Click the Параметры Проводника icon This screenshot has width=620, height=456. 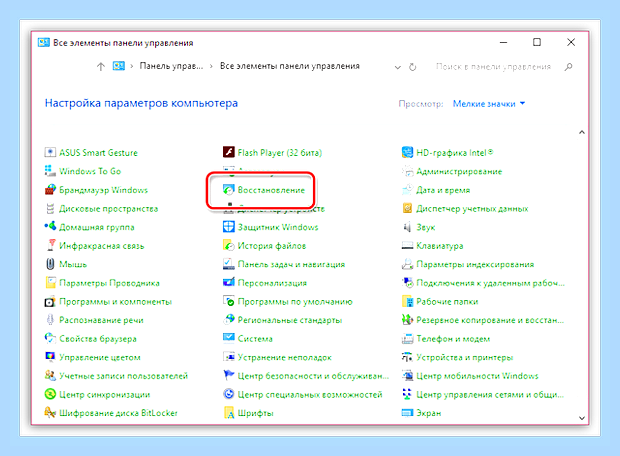50,282
